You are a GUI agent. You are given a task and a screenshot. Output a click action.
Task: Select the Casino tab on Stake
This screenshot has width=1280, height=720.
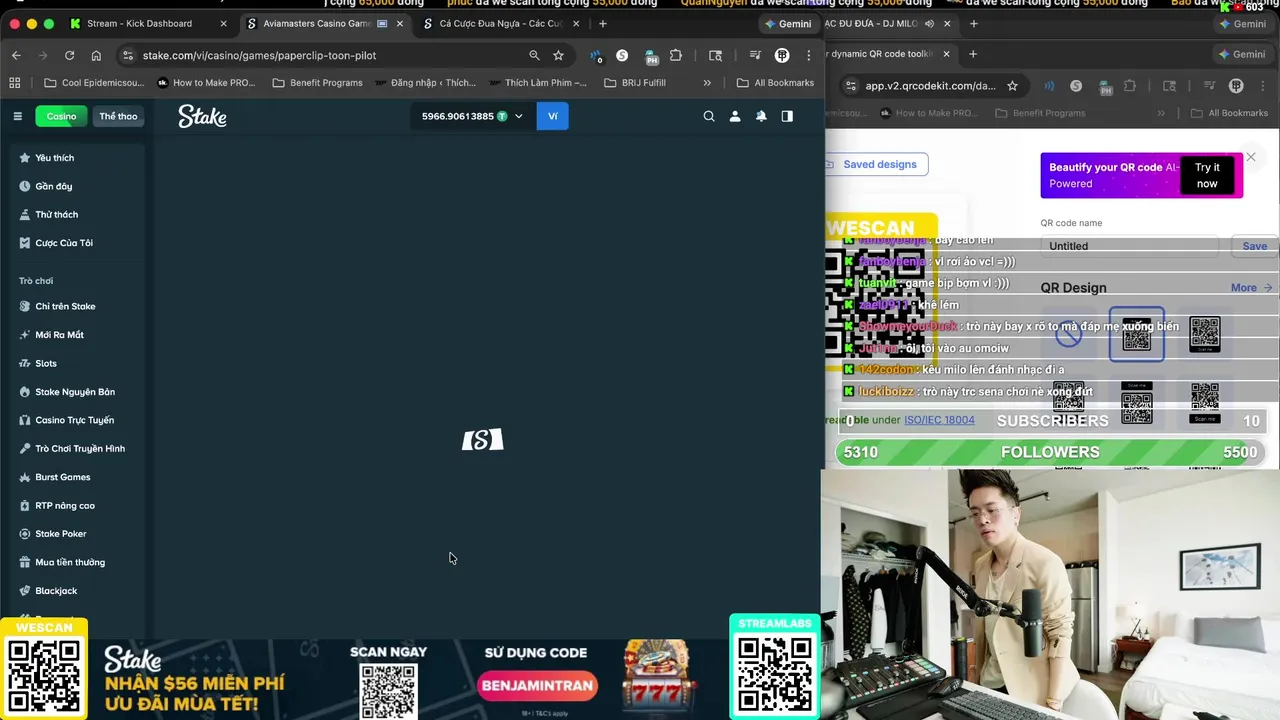click(x=61, y=116)
